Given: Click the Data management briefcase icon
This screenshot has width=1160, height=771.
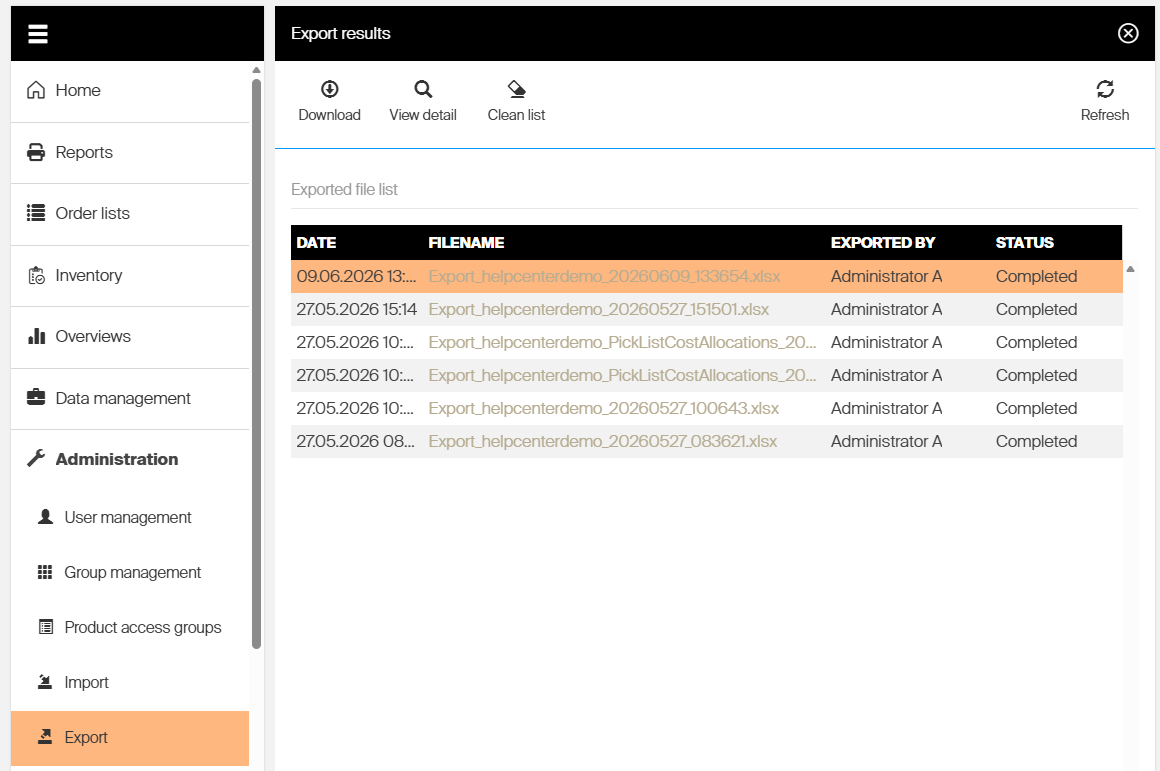Looking at the screenshot, I should tap(36, 397).
